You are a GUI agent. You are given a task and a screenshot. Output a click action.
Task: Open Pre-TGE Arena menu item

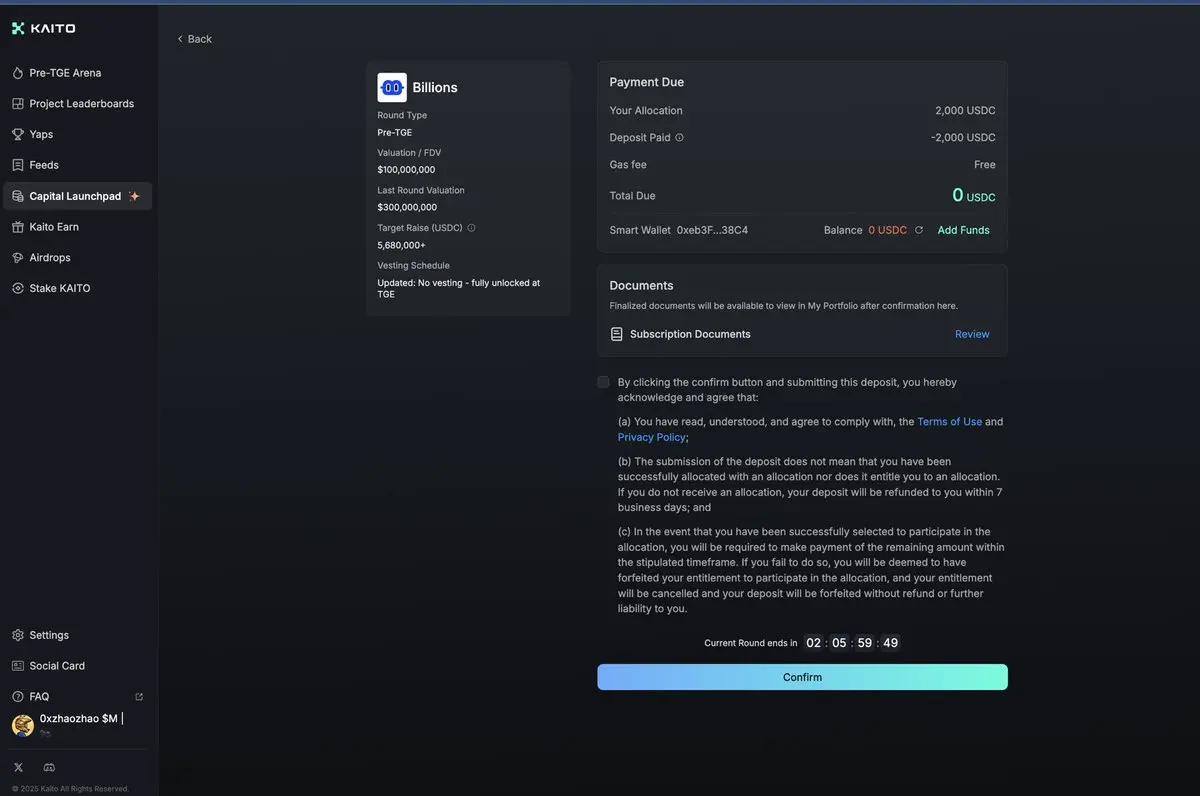(78, 73)
